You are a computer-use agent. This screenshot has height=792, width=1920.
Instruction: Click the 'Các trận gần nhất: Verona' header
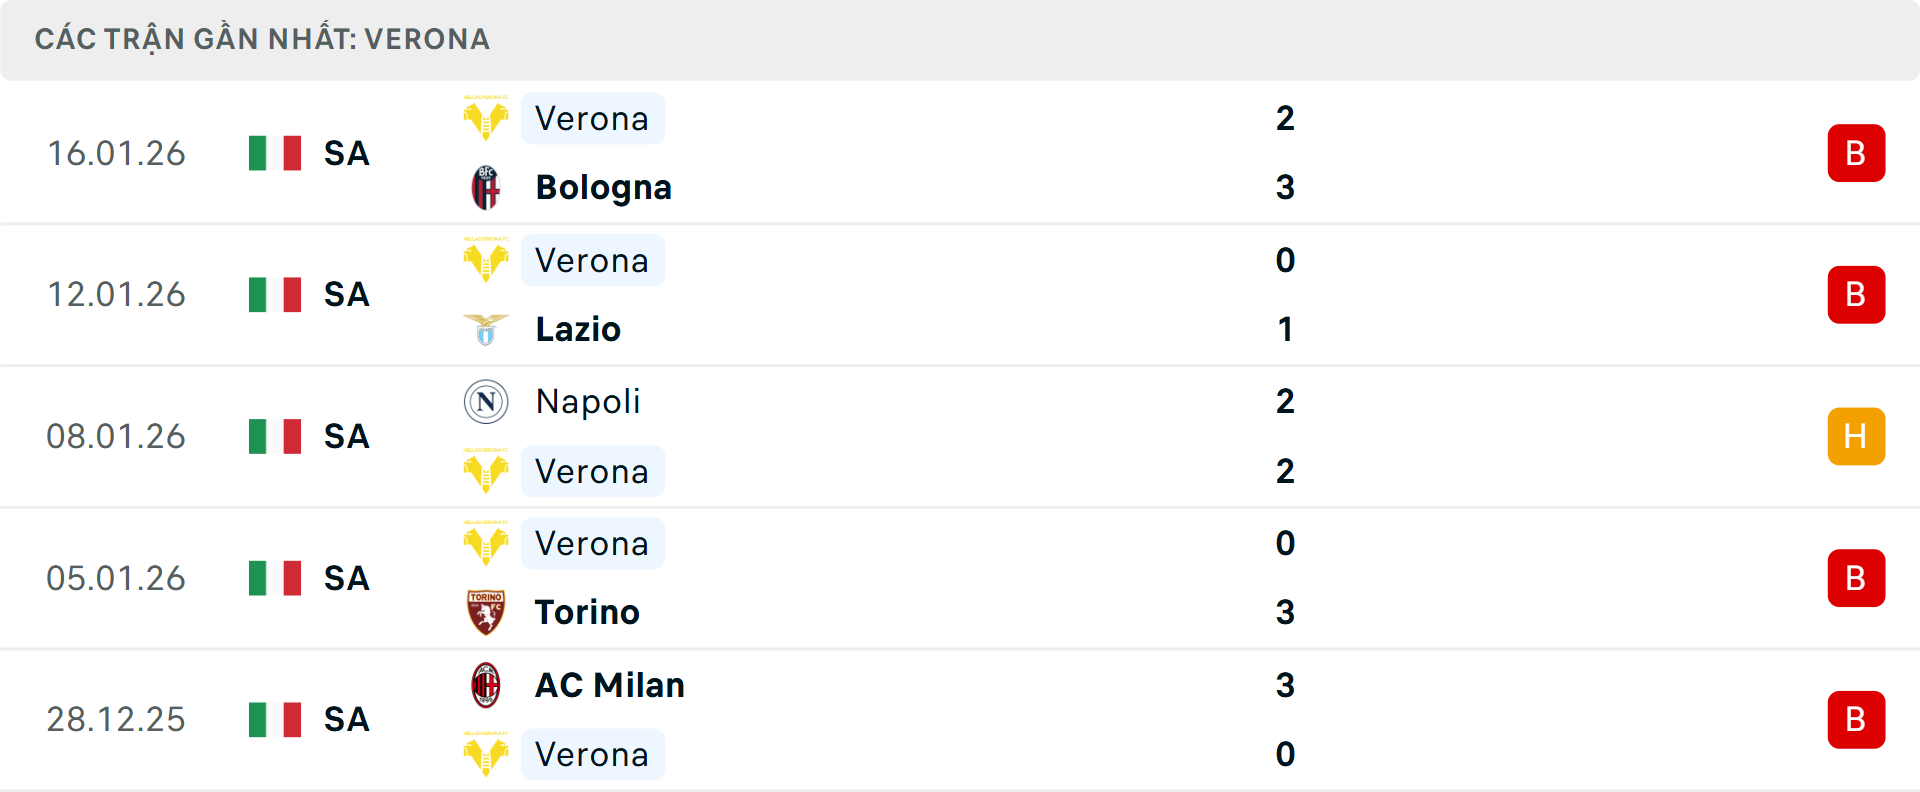(x=262, y=39)
